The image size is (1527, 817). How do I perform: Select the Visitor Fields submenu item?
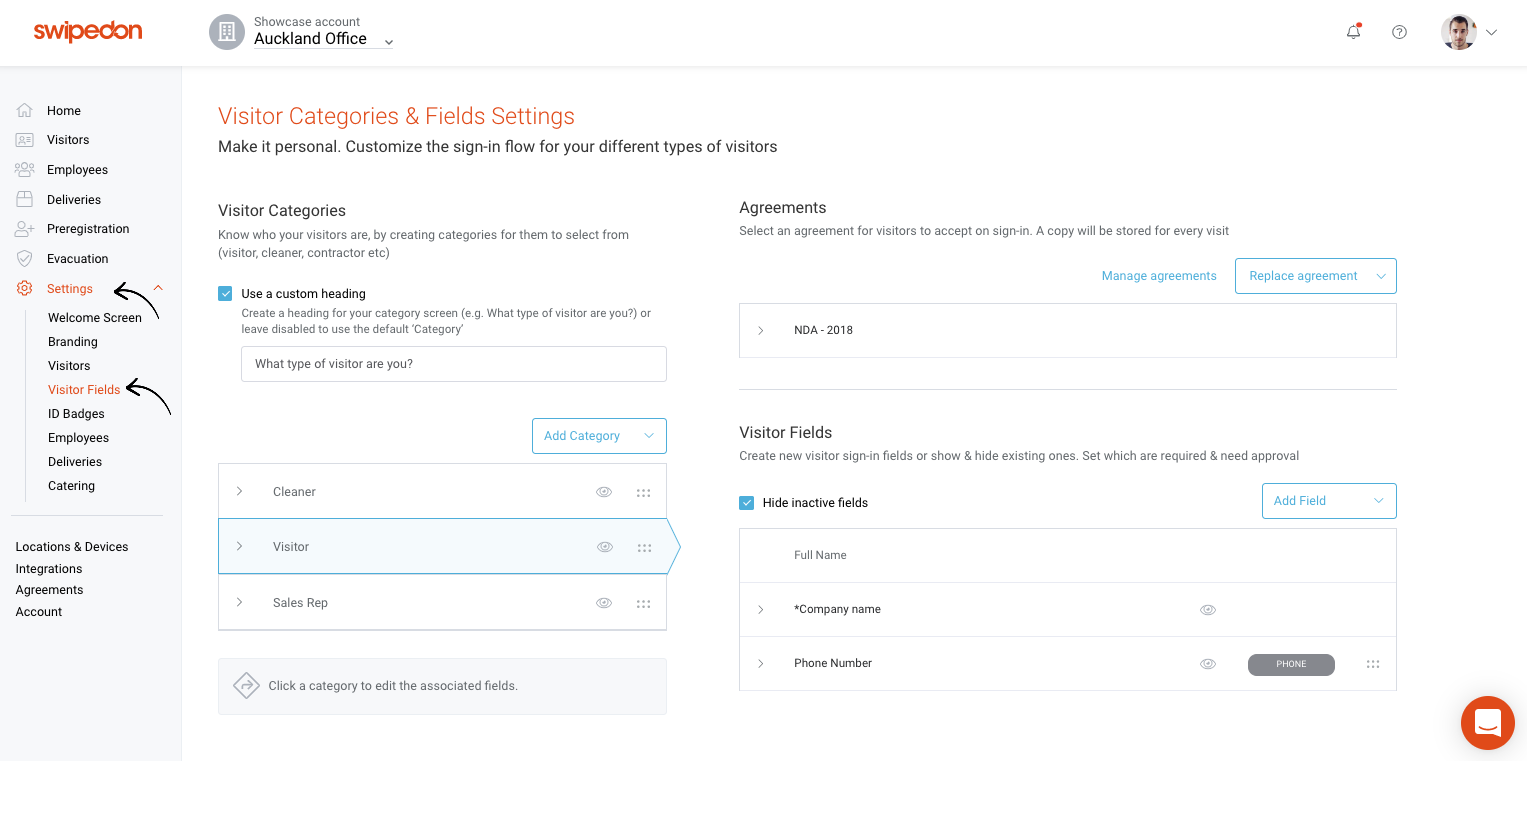84,390
